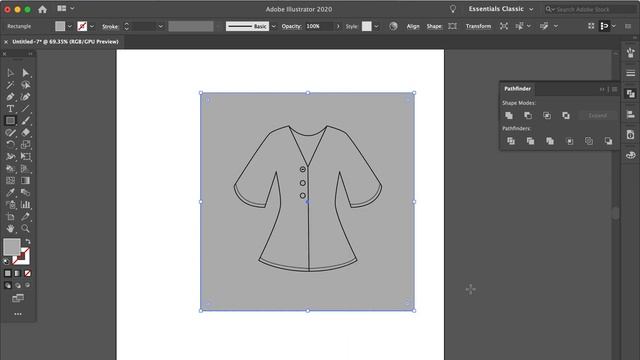This screenshot has height=360, width=640.
Task: Pick the Line Segment tool
Action: click(x=25, y=109)
